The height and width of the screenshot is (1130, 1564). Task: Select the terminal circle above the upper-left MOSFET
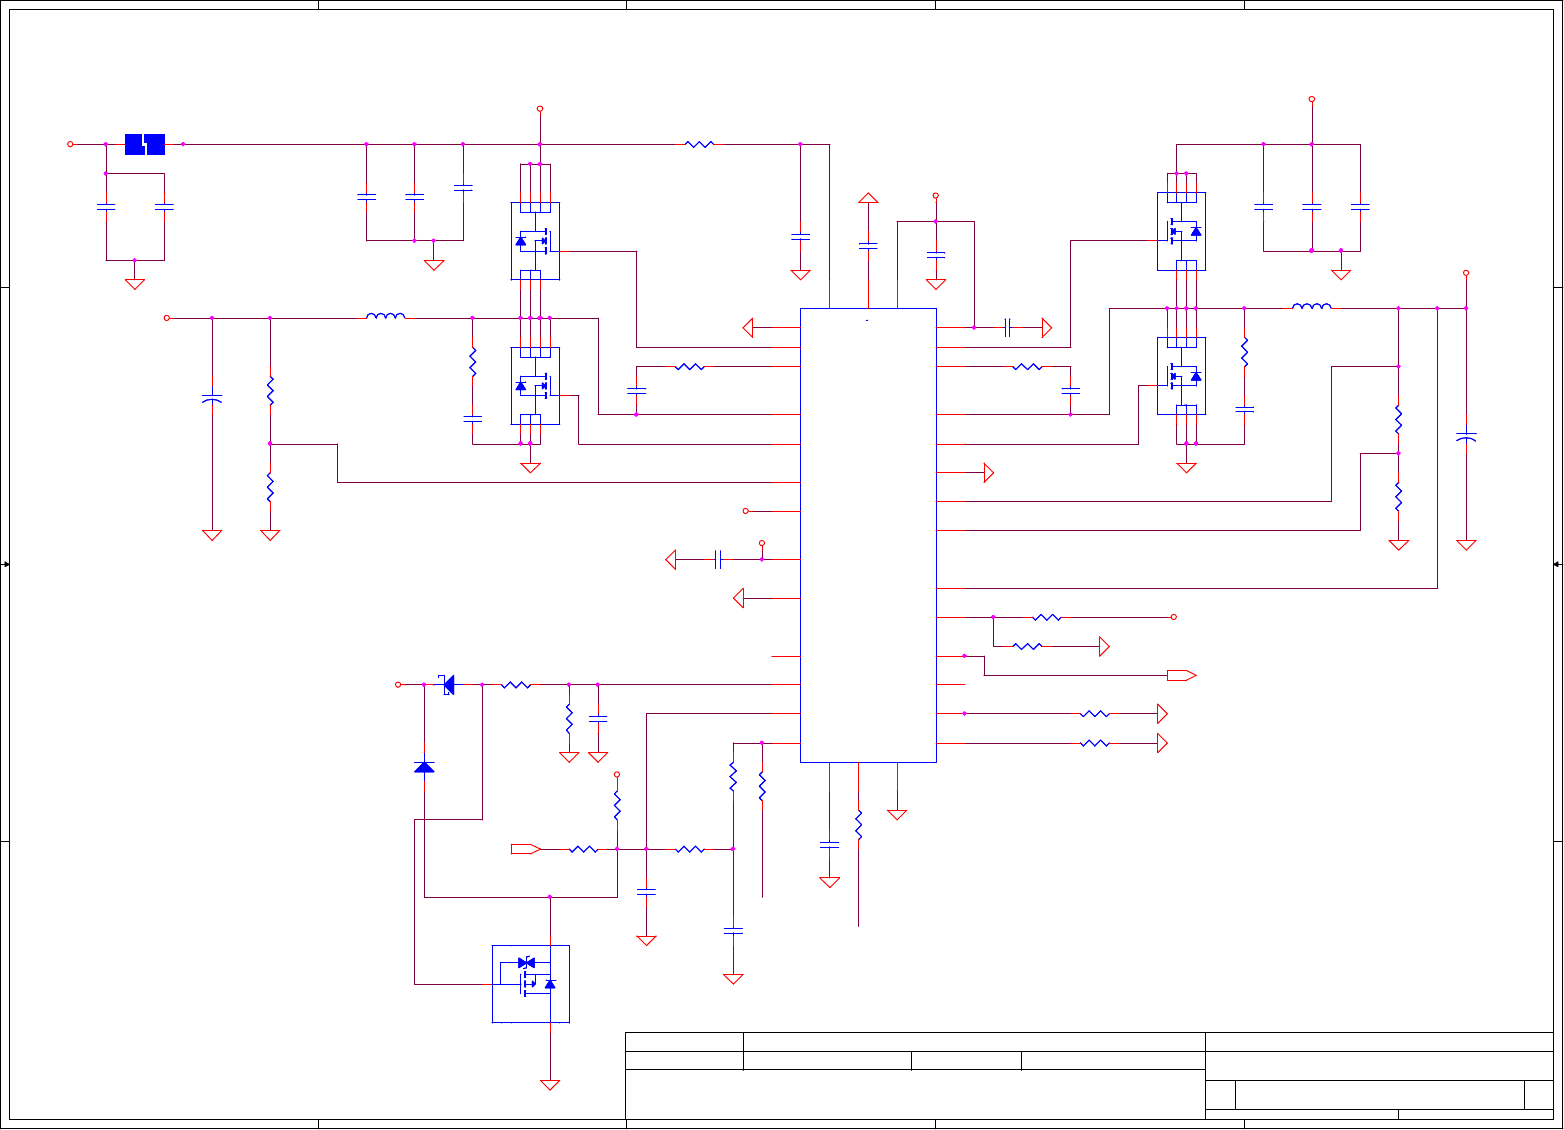tap(540, 108)
